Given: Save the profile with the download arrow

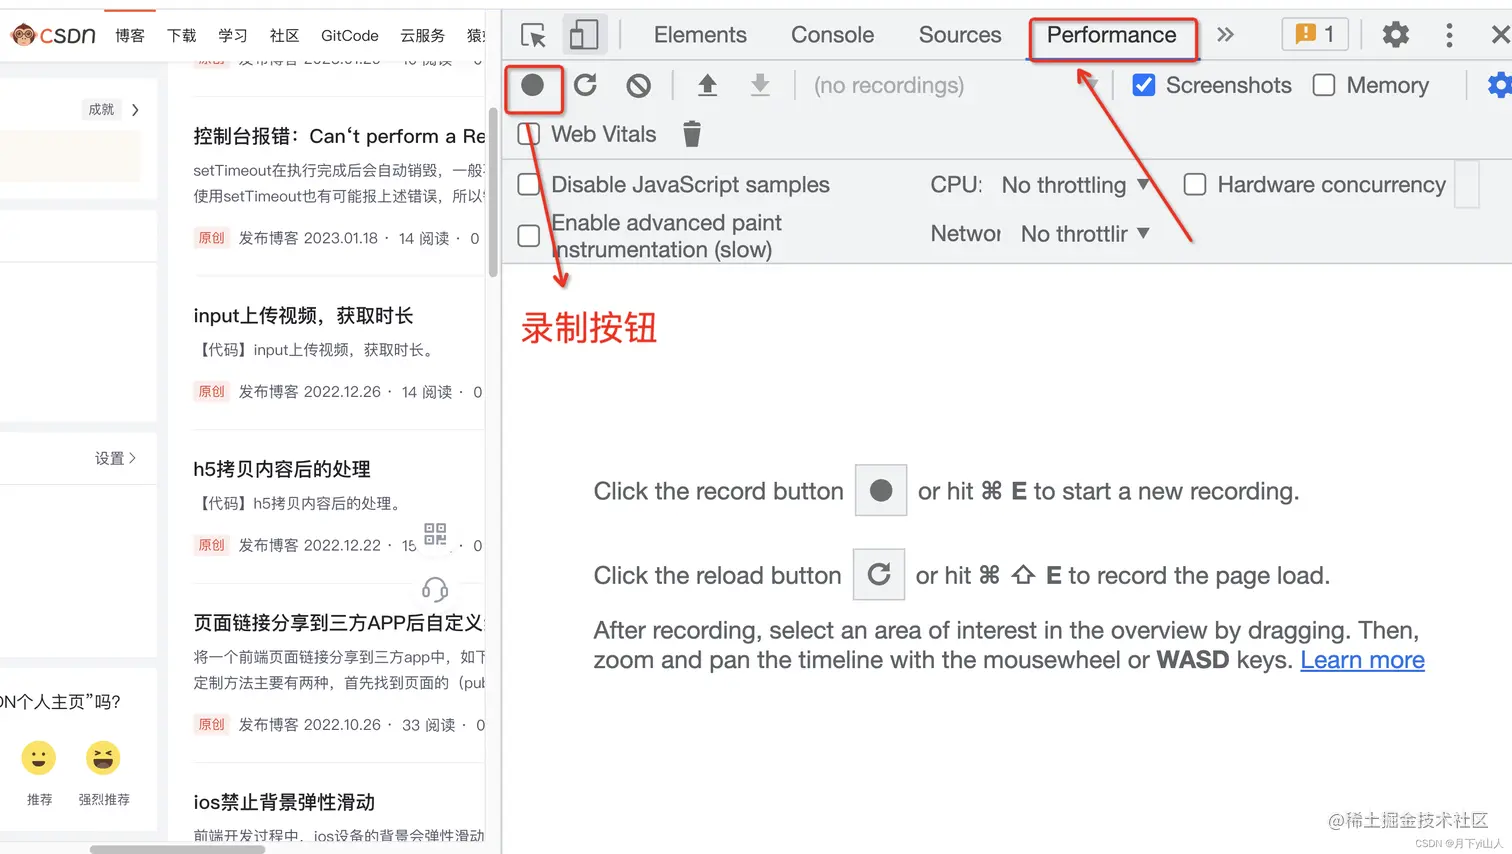Looking at the screenshot, I should (760, 85).
